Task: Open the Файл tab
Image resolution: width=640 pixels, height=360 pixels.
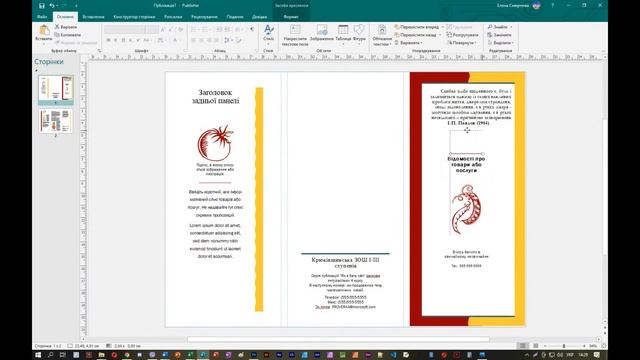Action: (42, 17)
